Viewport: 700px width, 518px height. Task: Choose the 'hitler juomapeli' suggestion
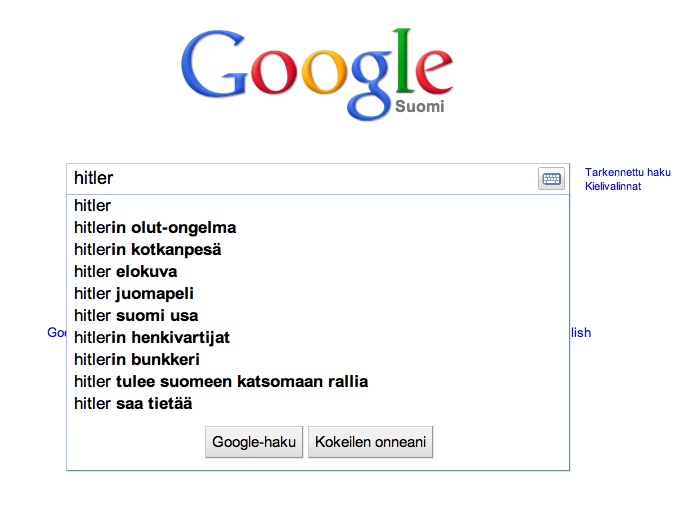coord(134,294)
